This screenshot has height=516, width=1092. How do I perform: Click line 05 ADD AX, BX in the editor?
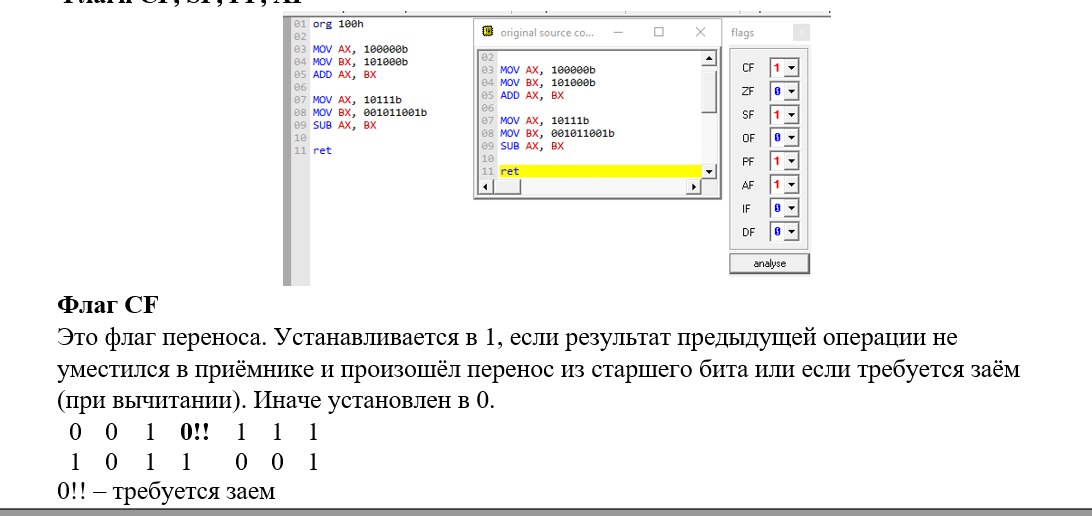coord(344,75)
